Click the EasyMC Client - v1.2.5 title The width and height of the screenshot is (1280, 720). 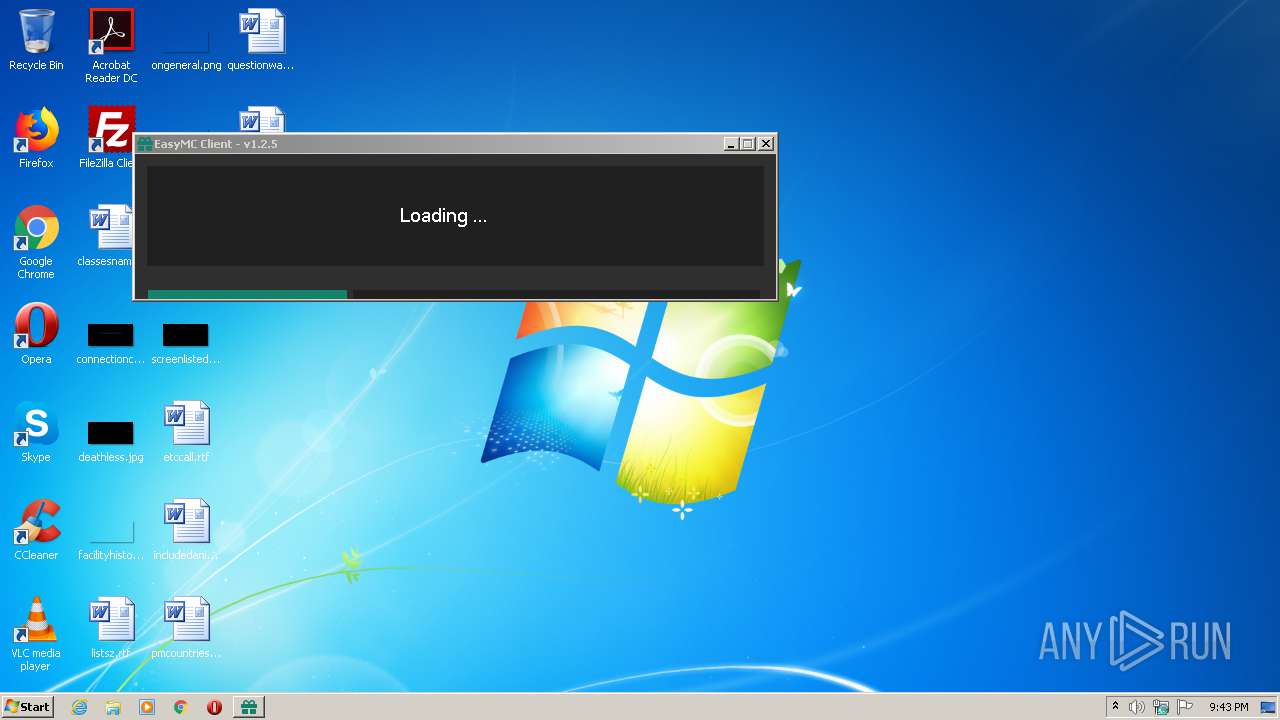click(x=216, y=144)
